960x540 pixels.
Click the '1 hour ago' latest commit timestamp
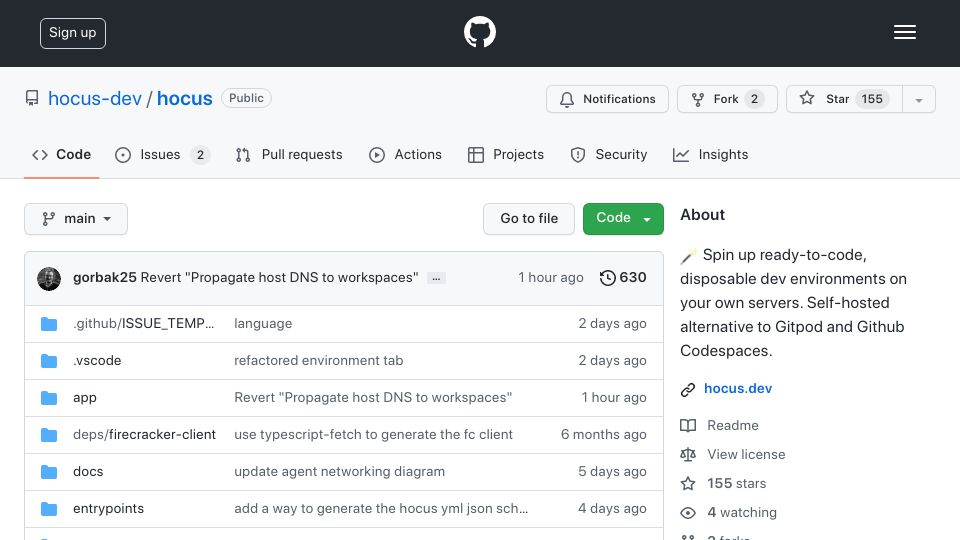pyautogui.click(x=550, y=278)
